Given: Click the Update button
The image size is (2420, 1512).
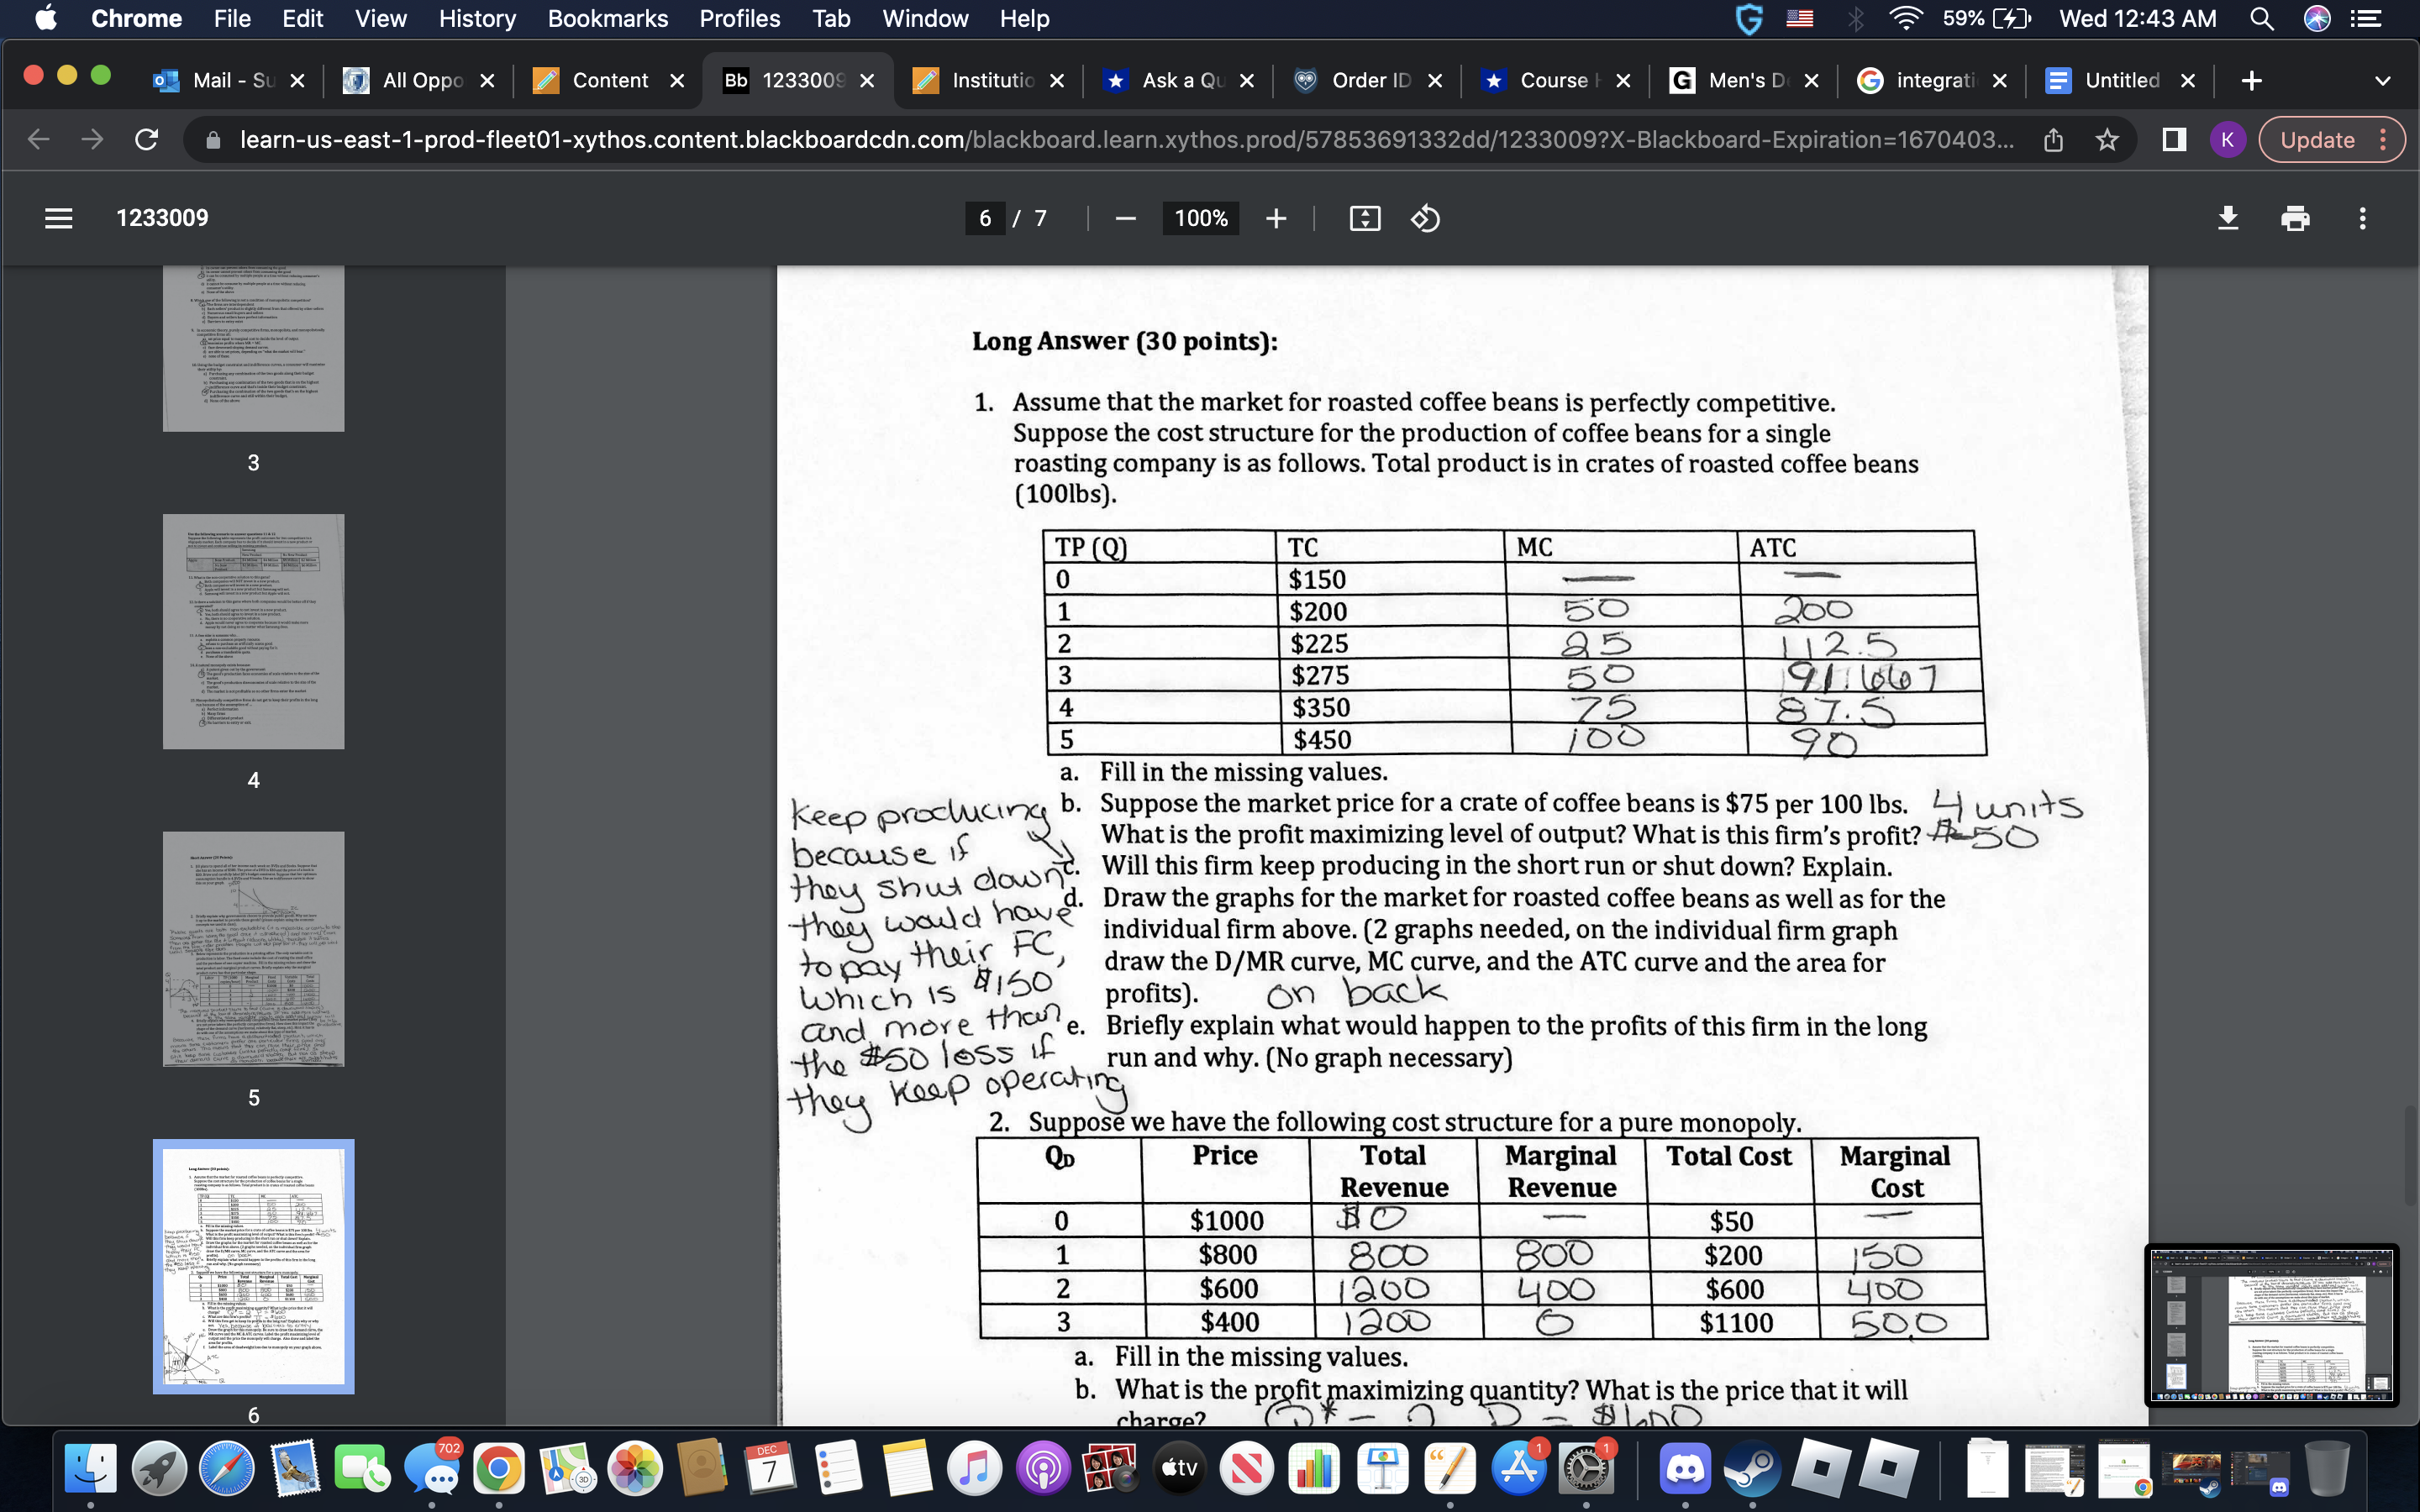Looking at the screenshot, I should 2316,140.
